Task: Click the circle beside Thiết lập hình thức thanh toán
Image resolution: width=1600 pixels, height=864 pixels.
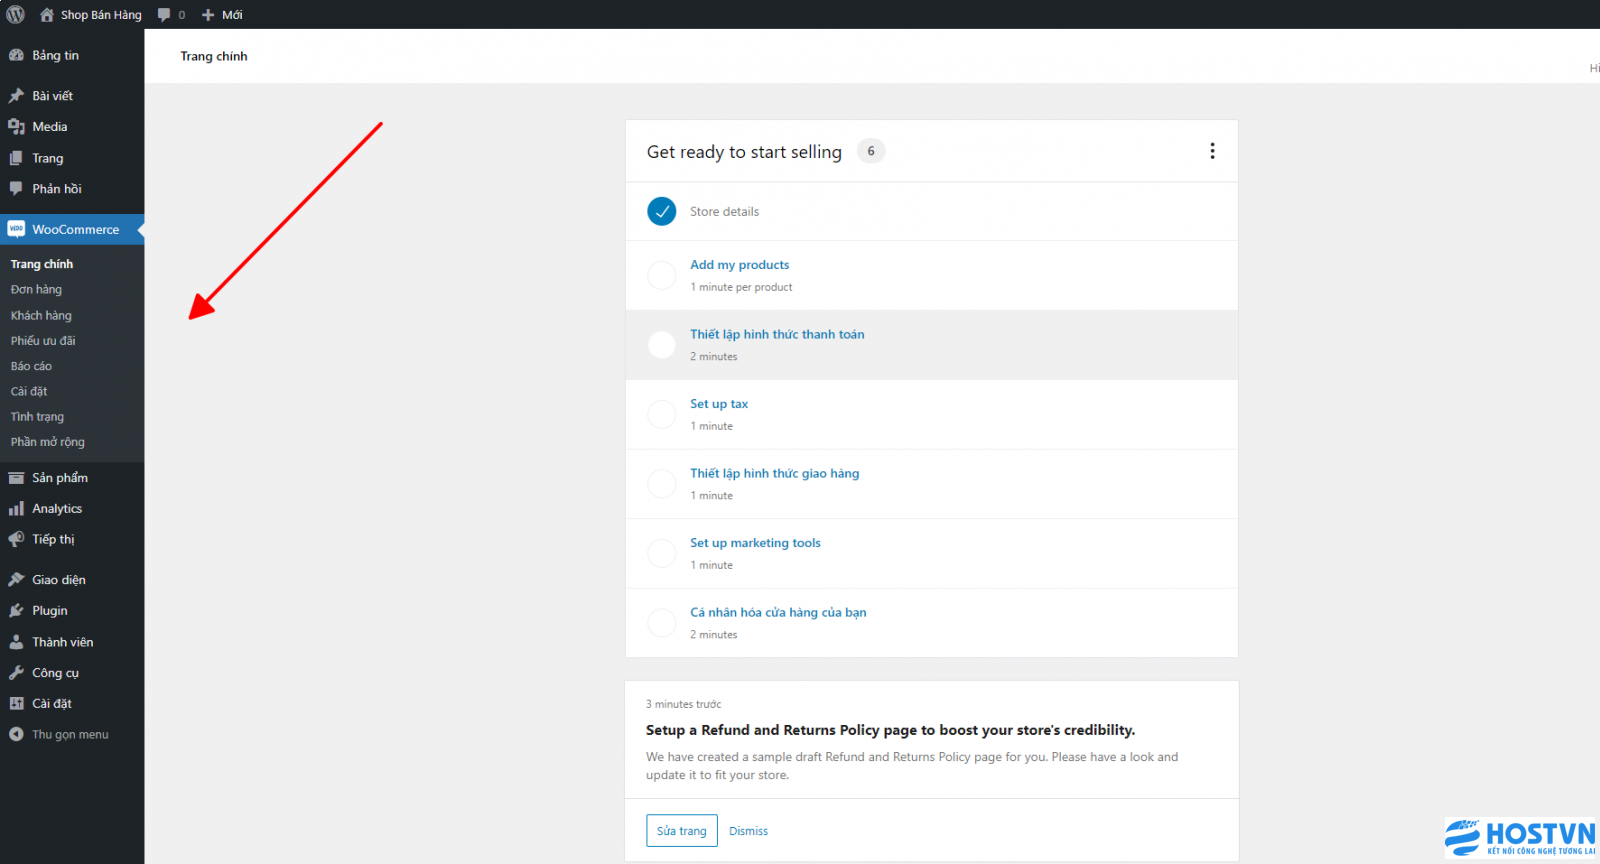Action: tap(662, 345)
